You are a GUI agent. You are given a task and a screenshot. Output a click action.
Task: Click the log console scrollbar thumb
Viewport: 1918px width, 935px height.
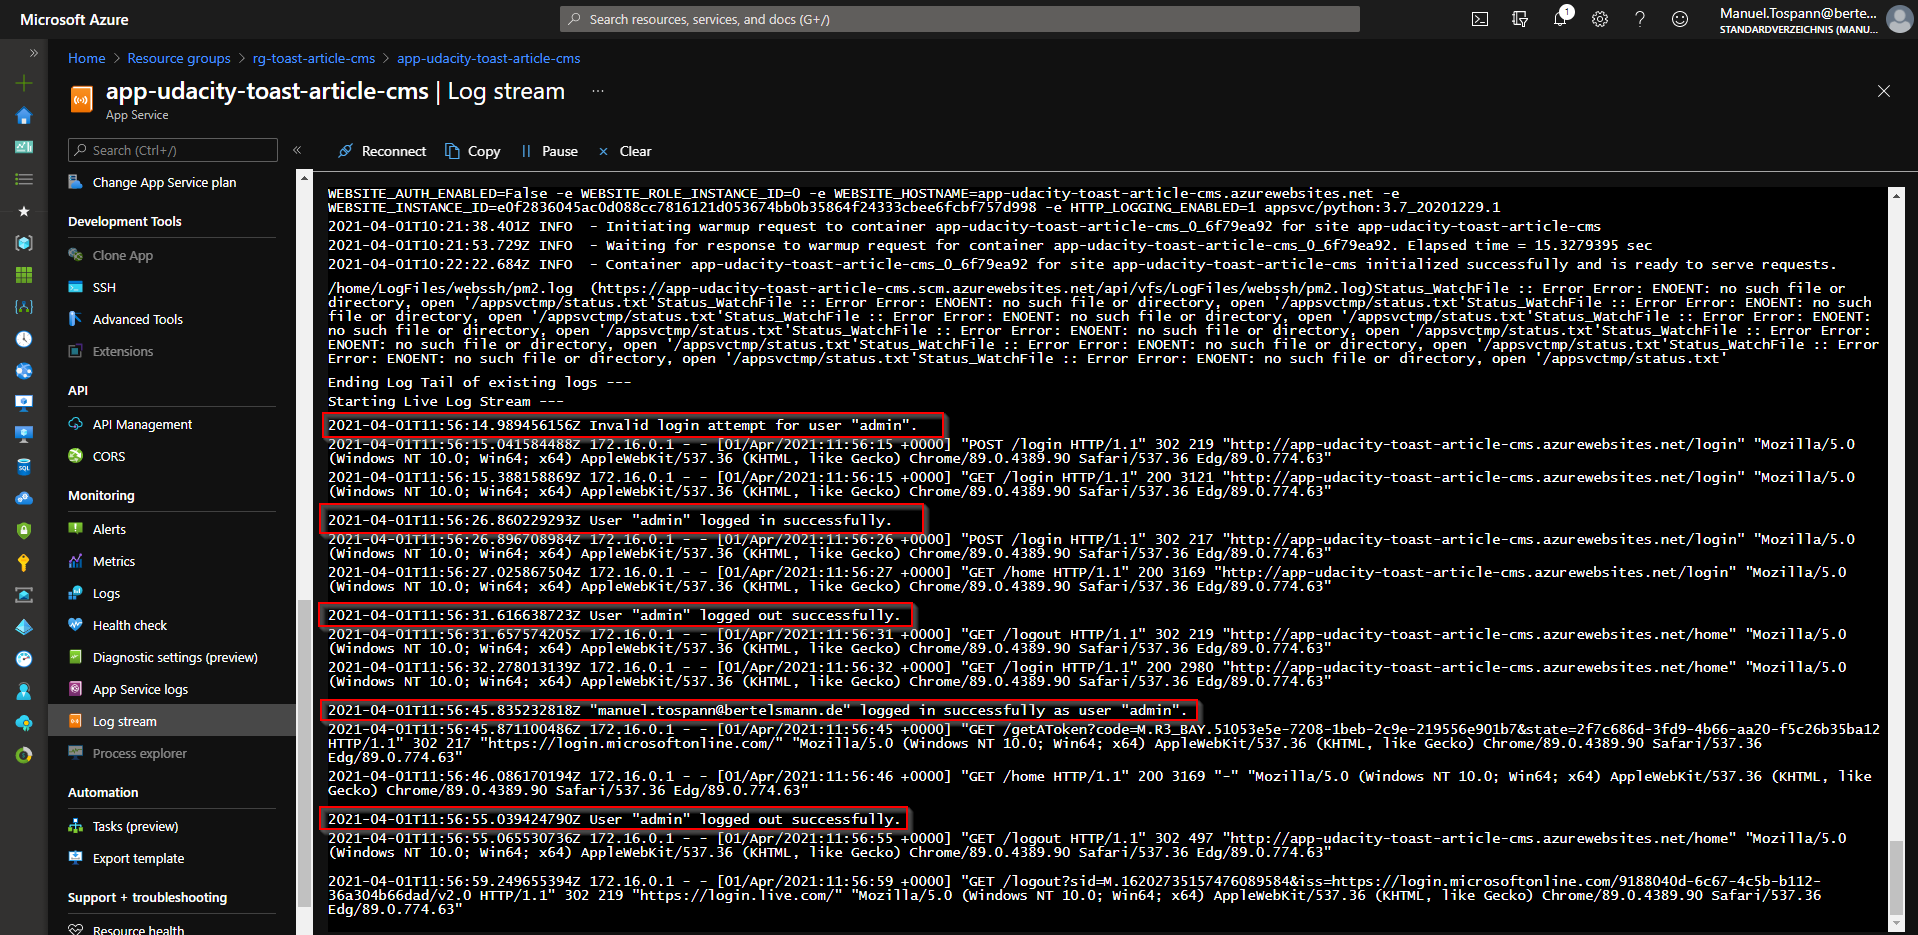point(1897,878)
